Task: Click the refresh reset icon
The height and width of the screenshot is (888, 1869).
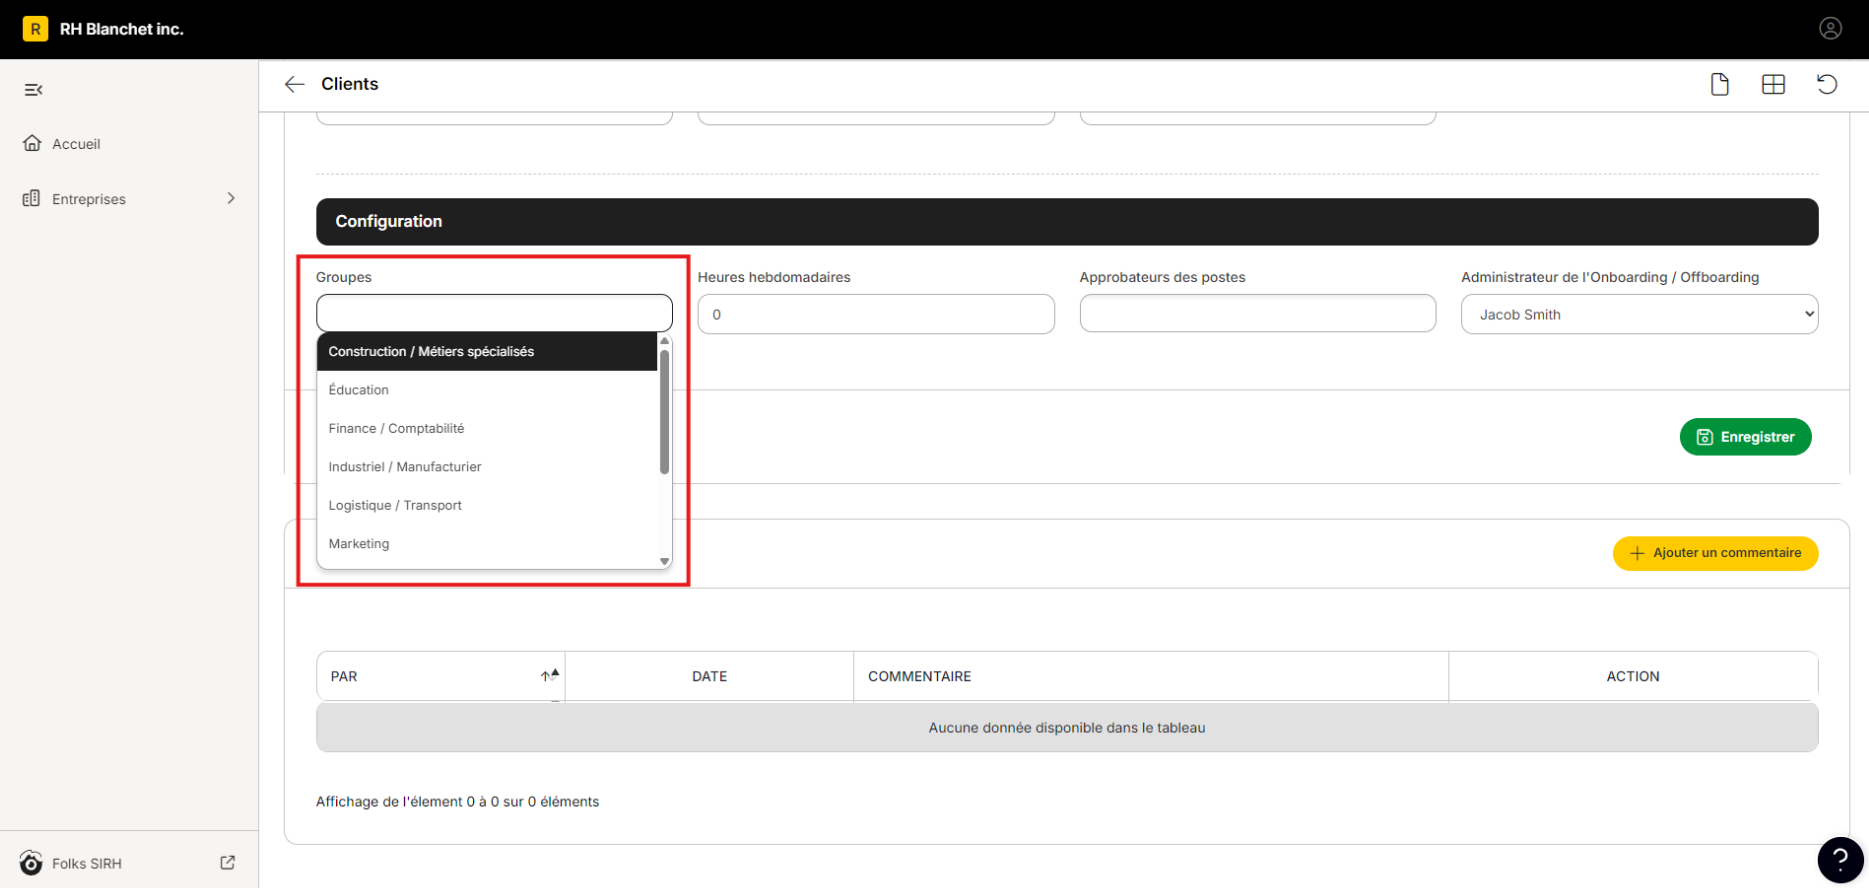Action: 1827,84
